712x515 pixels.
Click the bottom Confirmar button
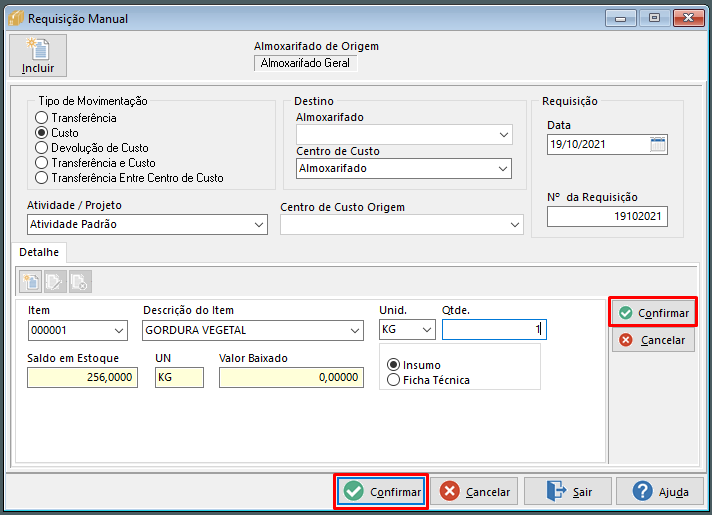point(381,491)
